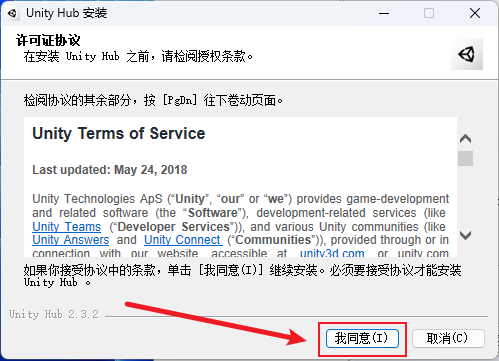Viewport: 499px width, 361px height.
Task: Click the greyed-out maximize button
Action: click(x=429, y=13)
